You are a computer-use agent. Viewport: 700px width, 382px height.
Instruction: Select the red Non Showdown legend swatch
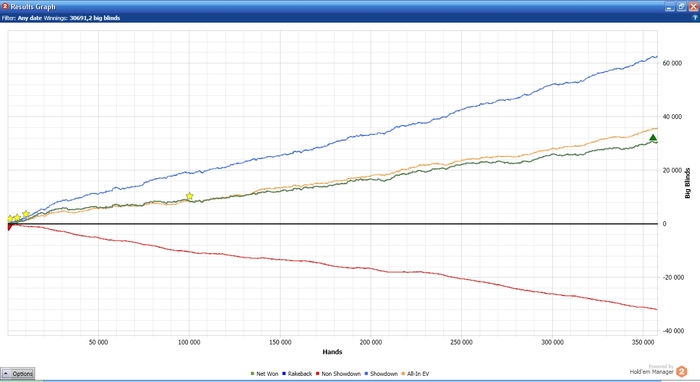tap(318, 374)
